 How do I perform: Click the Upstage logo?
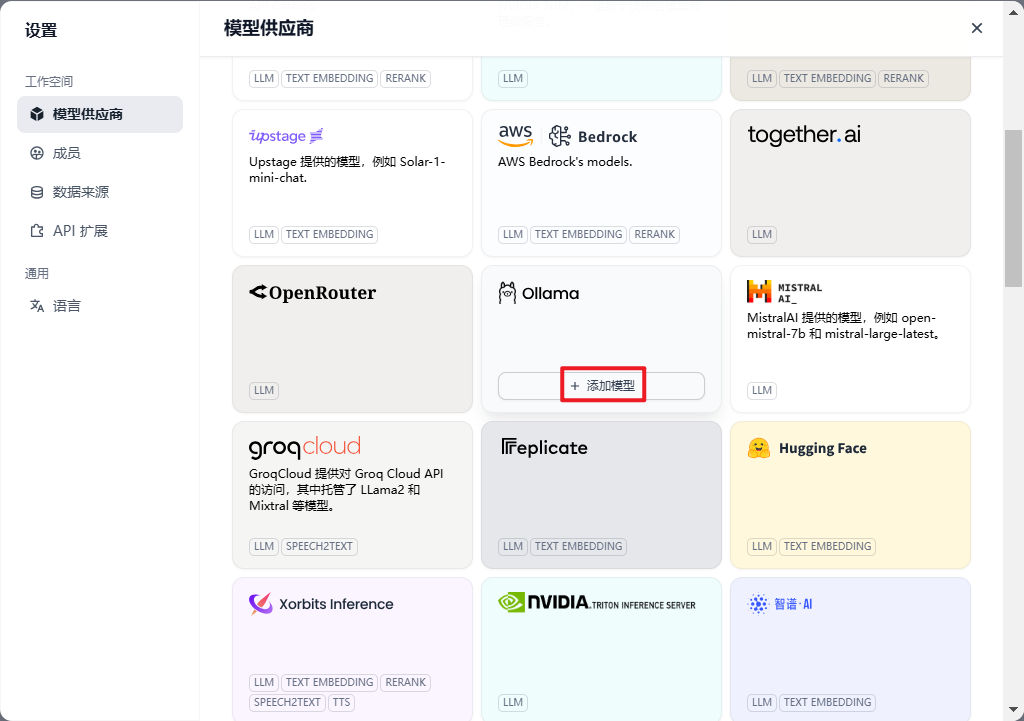(286, 136)
